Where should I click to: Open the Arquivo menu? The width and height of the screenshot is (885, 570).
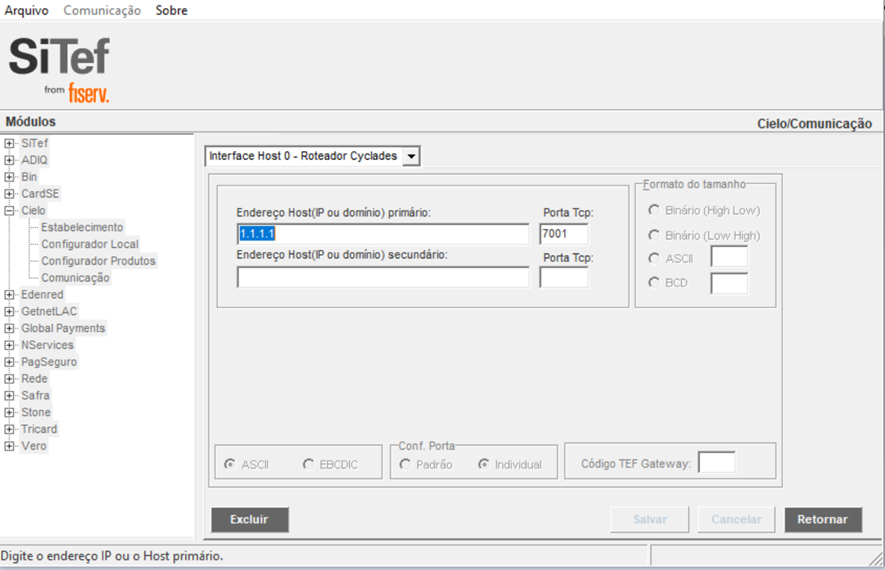click(x=27, y=10)
